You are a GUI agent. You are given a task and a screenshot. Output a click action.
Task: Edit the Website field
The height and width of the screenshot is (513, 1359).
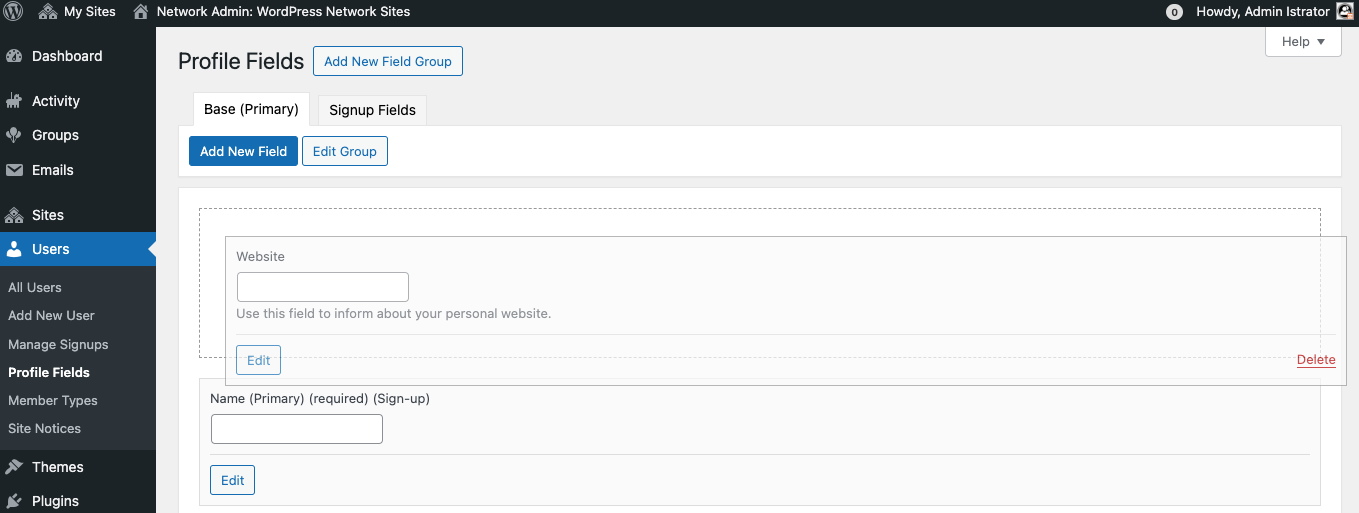click(258, 360)
